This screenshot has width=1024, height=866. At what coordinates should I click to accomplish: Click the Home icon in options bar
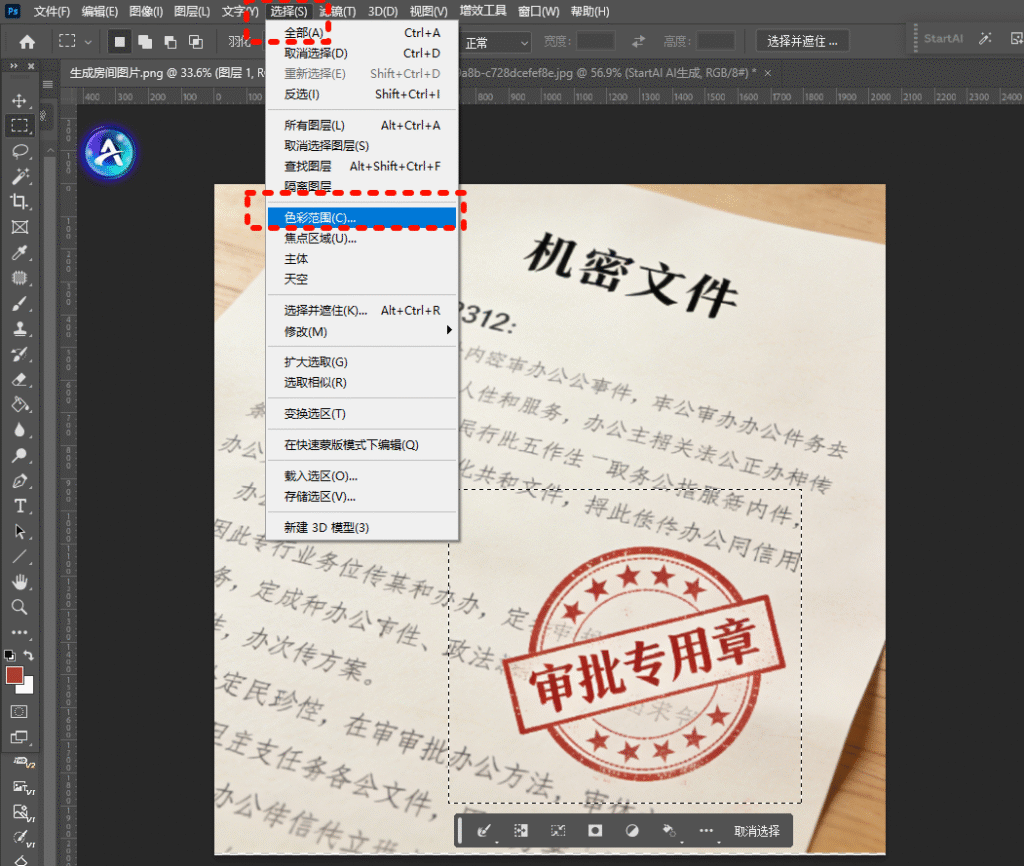coord(27,42)
